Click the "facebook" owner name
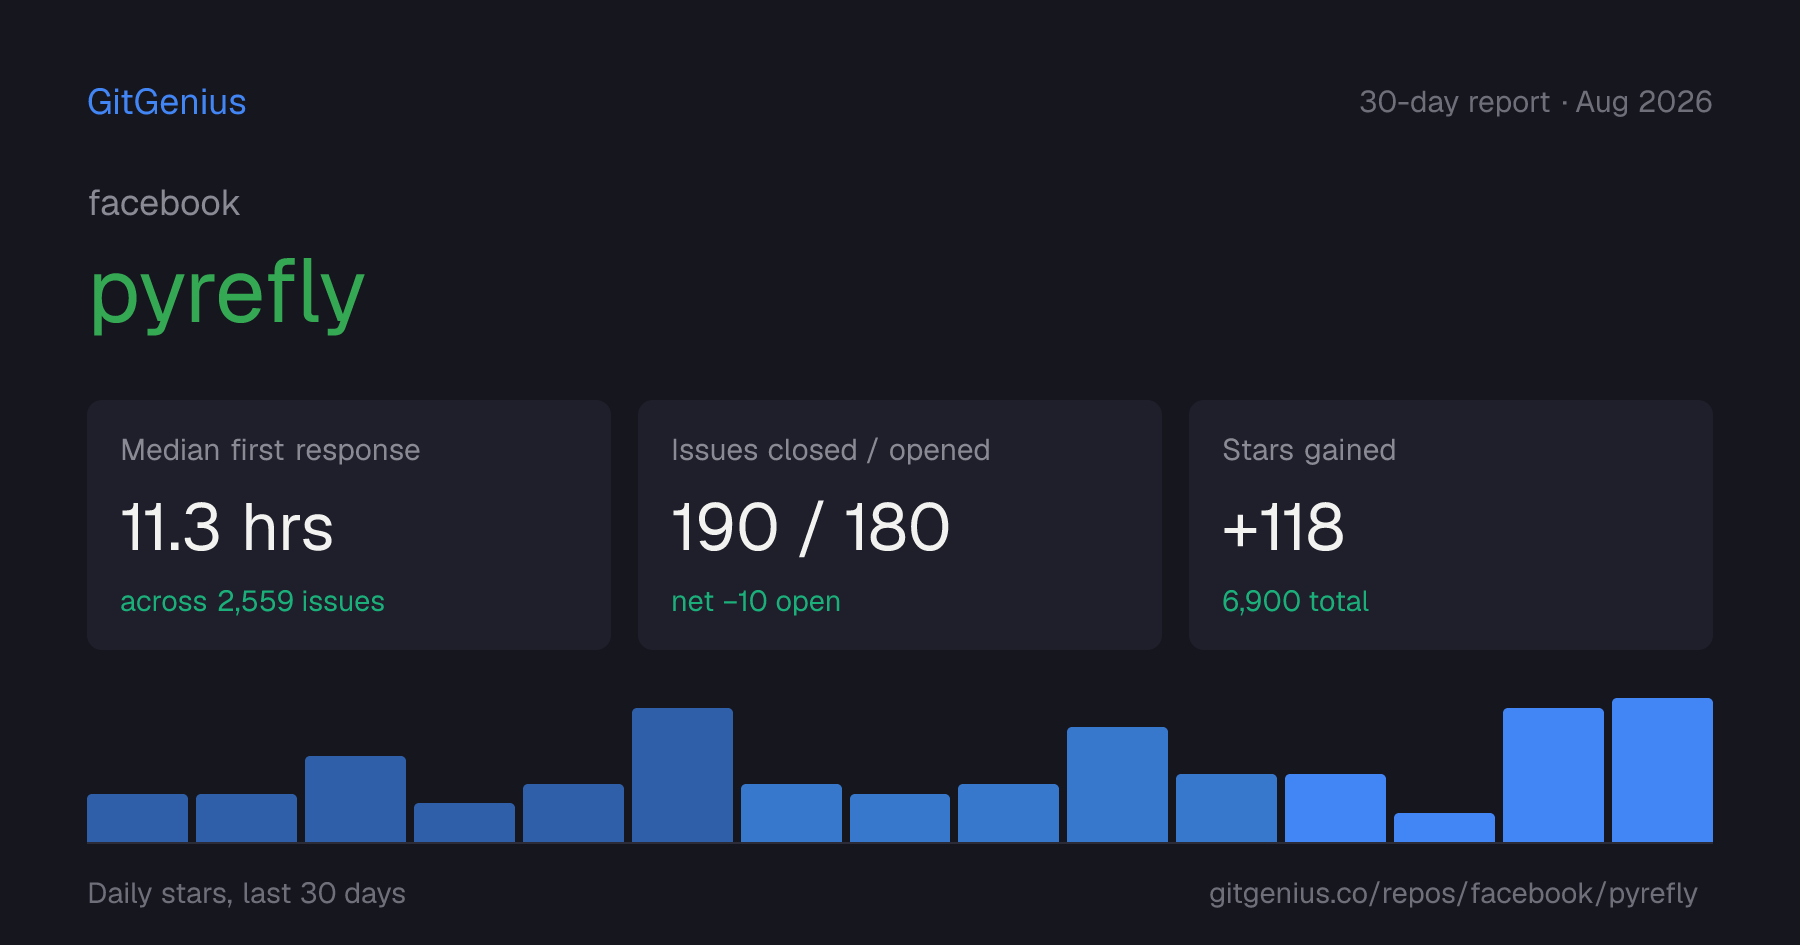This screenshot has height=945, width=1800. (x=164, y=203)
